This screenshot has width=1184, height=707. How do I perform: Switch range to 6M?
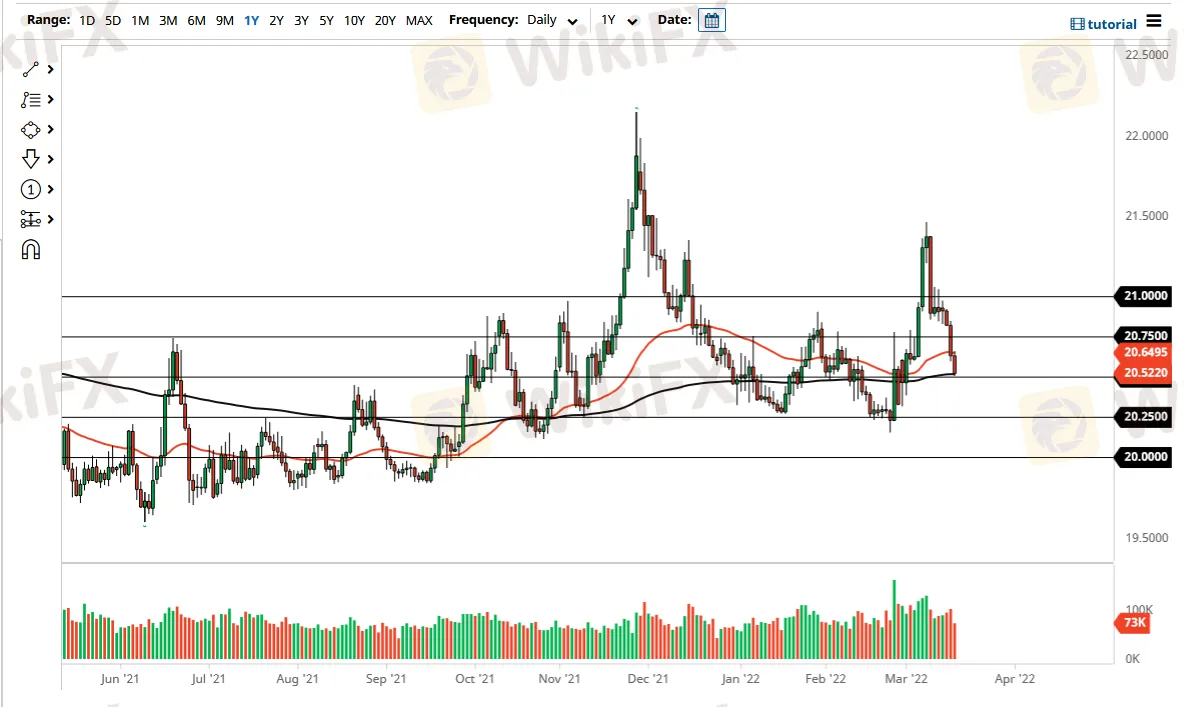[196, 20]
